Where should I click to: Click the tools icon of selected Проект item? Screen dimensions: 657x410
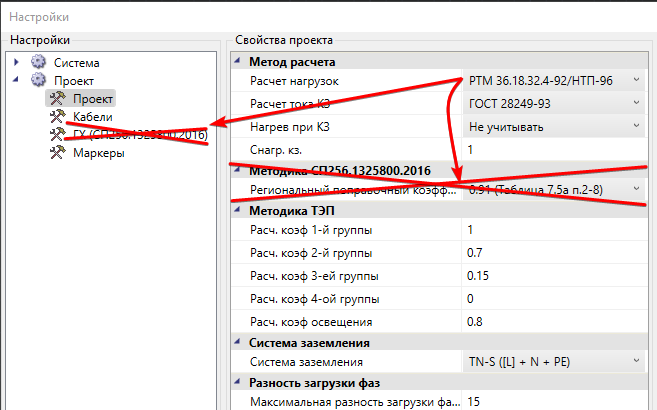click(57, 98)
